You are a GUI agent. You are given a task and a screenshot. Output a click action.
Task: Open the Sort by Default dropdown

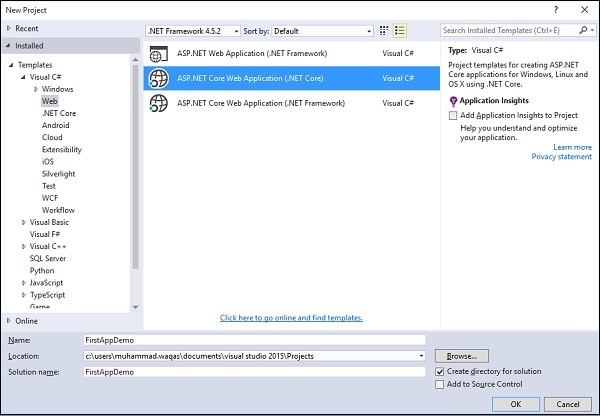click(x=322, y=31)
